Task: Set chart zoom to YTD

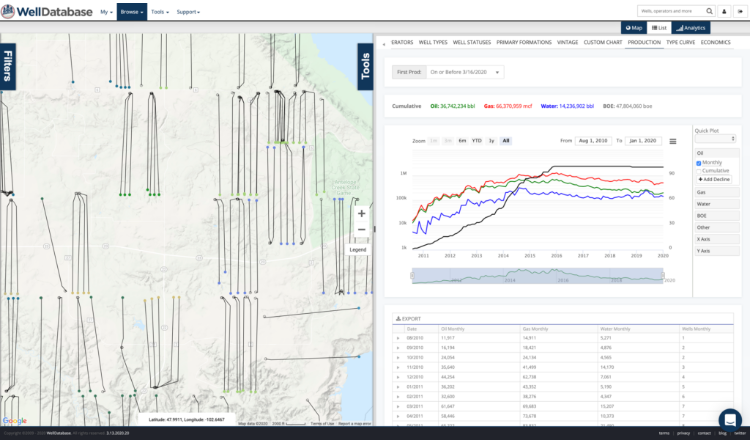Action: (476, 141)
